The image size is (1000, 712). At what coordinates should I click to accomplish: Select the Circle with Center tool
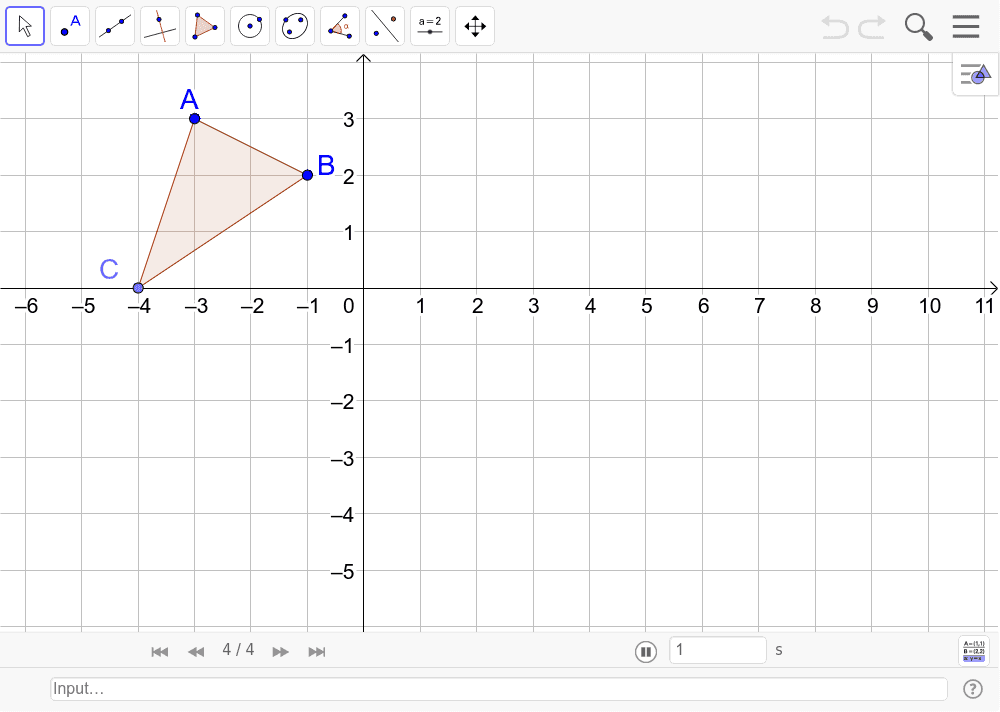pyautogui.click(x=249, y=26)
